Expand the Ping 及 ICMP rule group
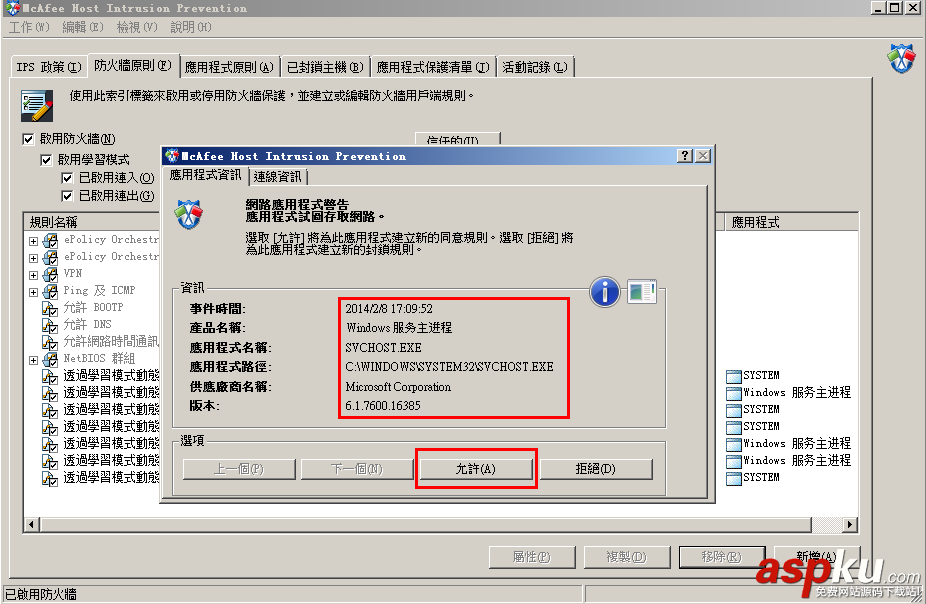This screenshot has height=604, width=926. tap(33, 292)
